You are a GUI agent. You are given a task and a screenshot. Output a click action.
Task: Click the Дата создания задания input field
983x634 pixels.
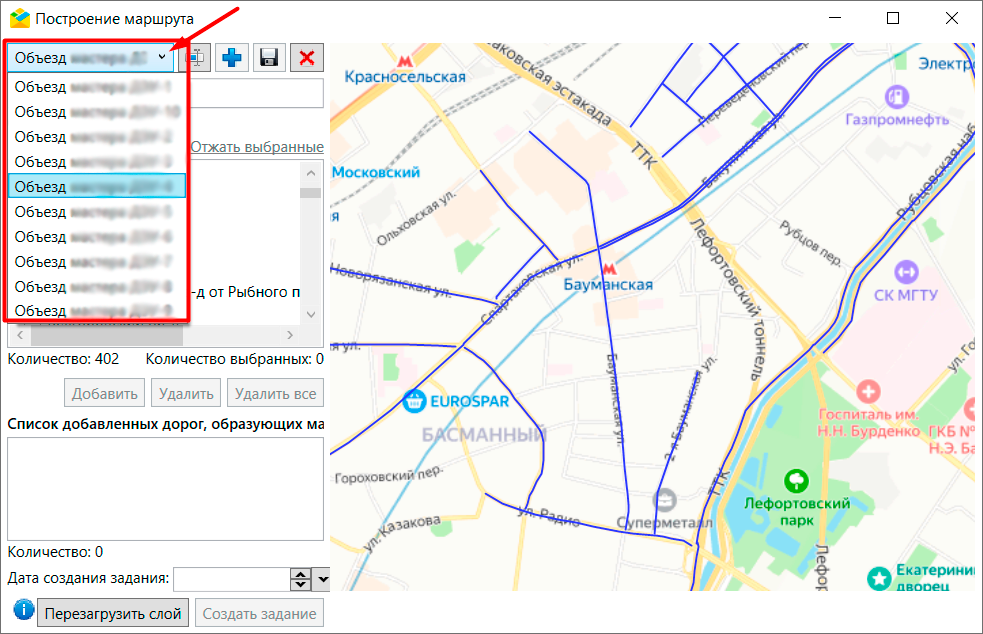pyautogui.click(x=231, y=579)
